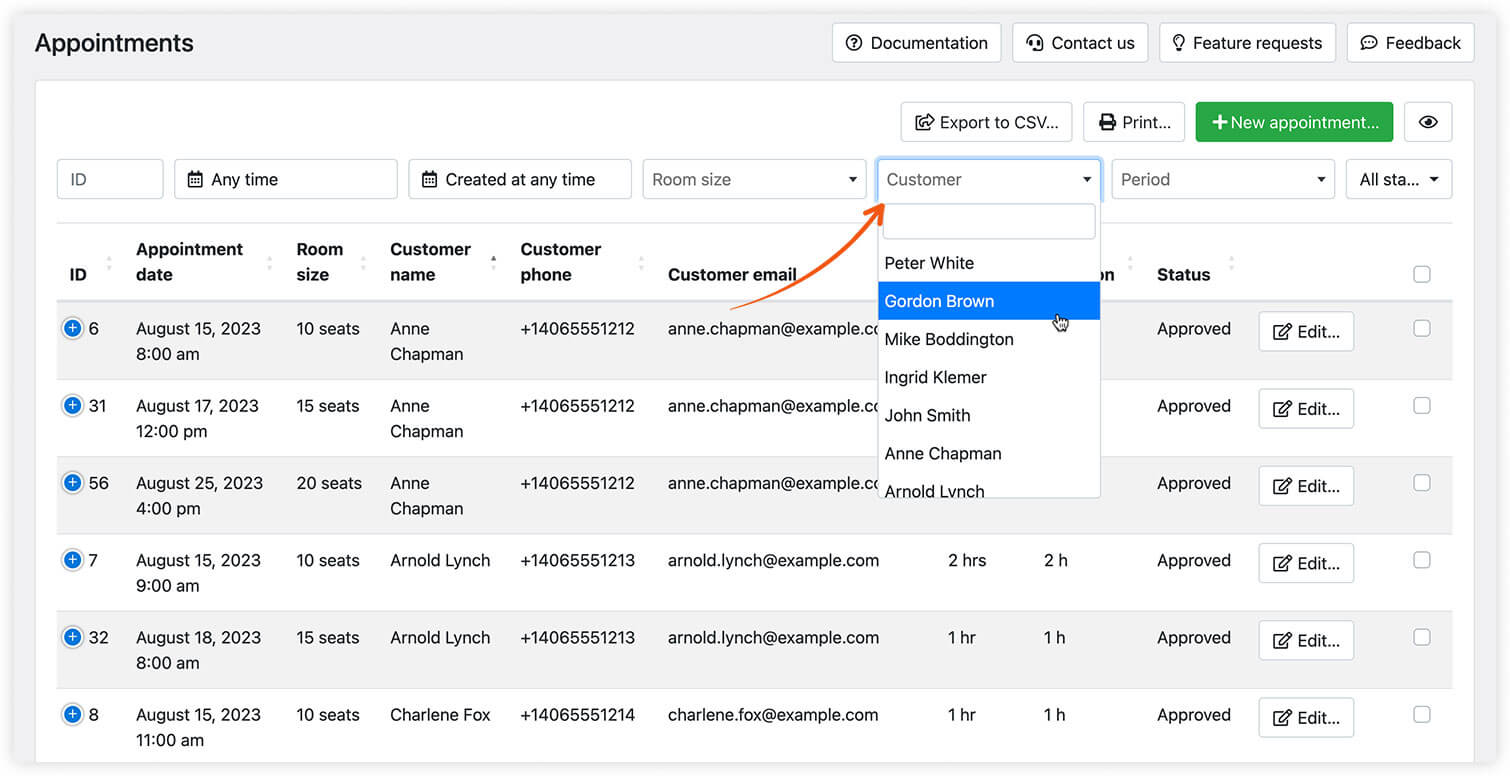Select checkbox for appointment ID 32 row
Viewport: 1510px width, 776px height.
[1422, 637]
